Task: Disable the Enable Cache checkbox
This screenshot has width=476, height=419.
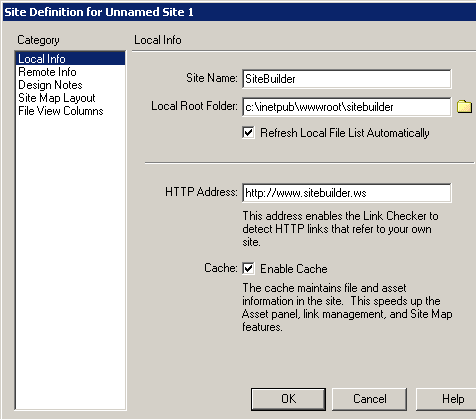Action: tap(248, 268)
